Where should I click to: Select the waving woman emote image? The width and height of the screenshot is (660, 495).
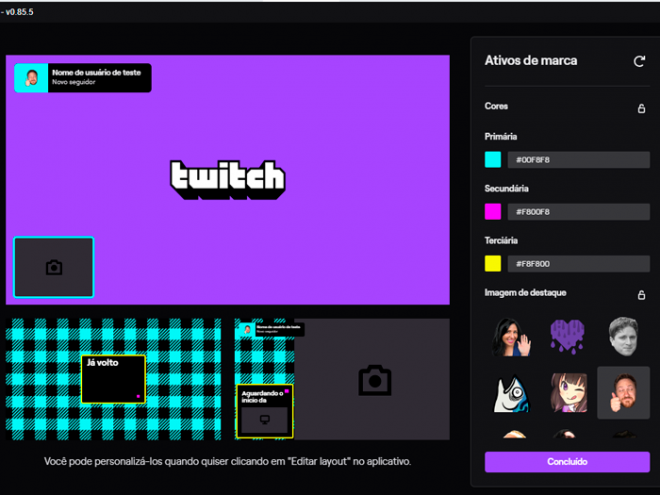tap(511, 337)
